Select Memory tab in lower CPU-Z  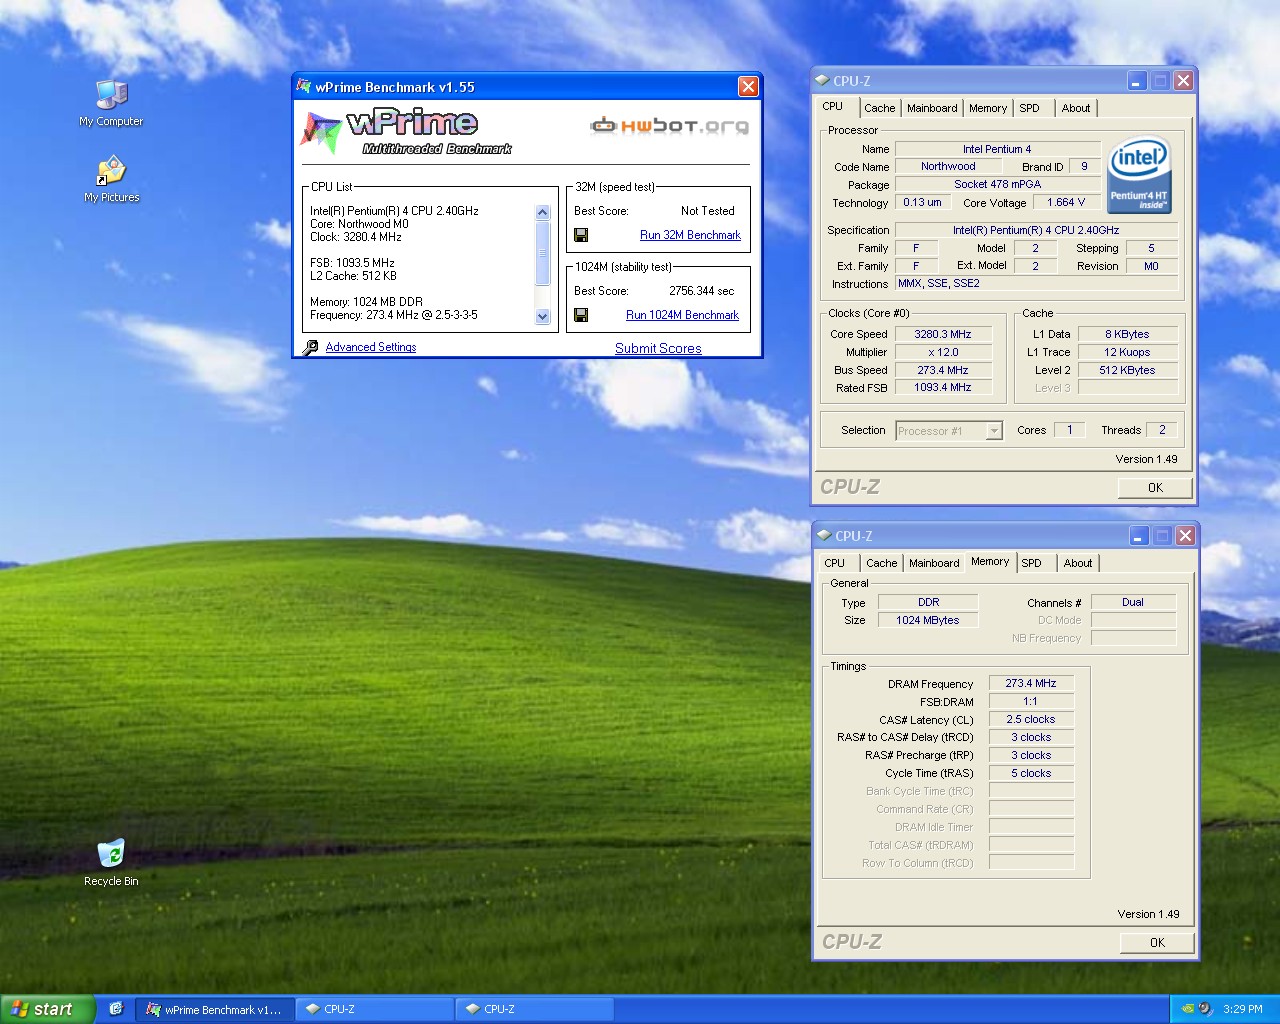[990, 561]
